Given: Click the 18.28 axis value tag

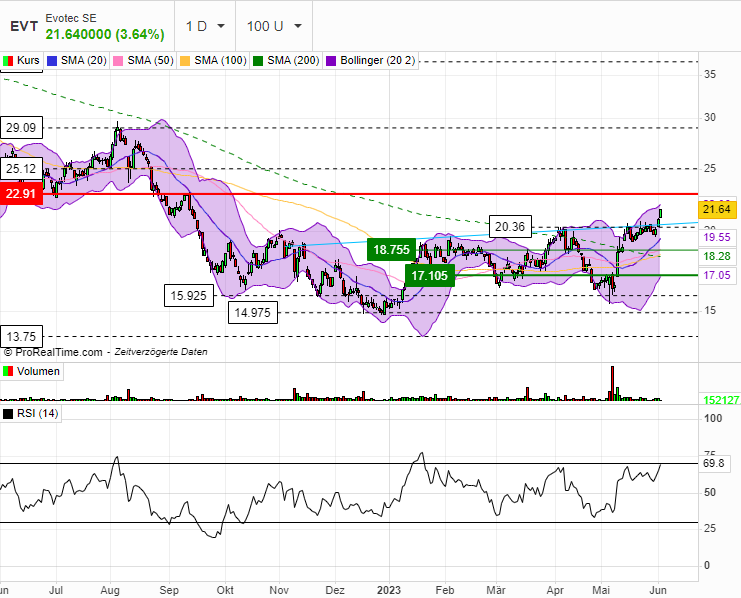Looking at the screenshot, I should 717,256.
